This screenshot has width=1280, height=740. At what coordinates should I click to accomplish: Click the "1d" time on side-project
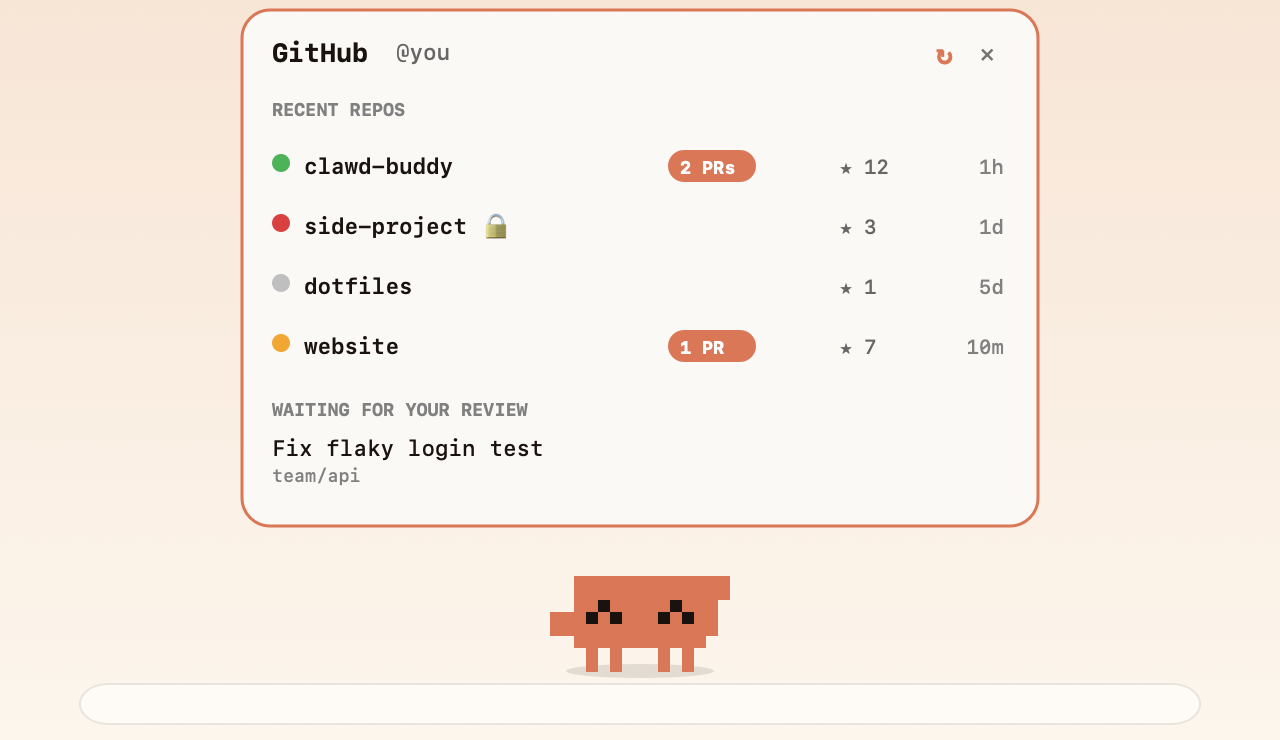(x=991, y=227)
